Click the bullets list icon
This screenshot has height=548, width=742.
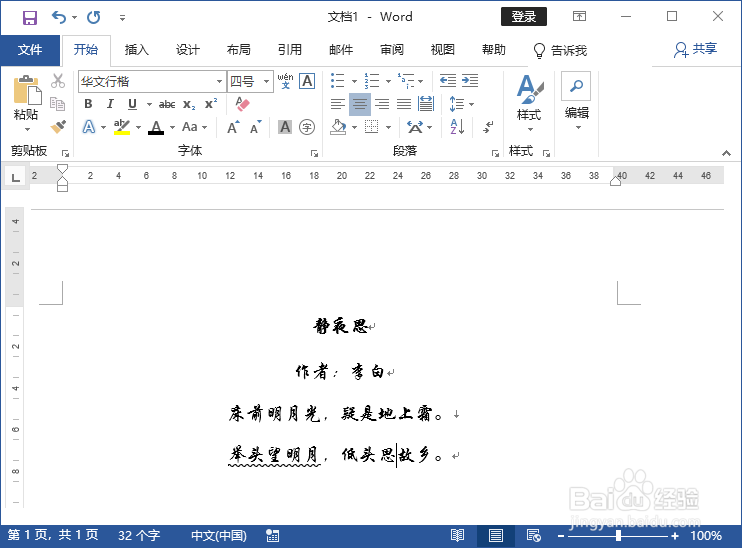(337, 81)
